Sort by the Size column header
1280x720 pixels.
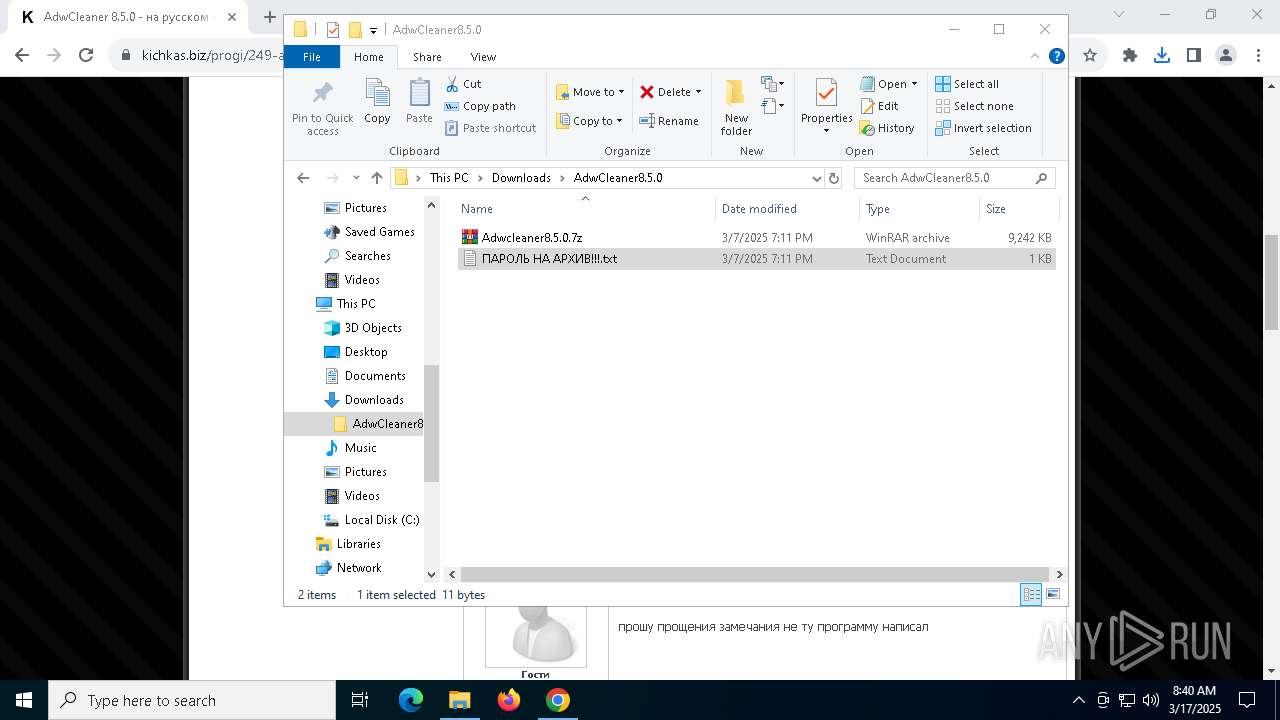coord(1018,208)
